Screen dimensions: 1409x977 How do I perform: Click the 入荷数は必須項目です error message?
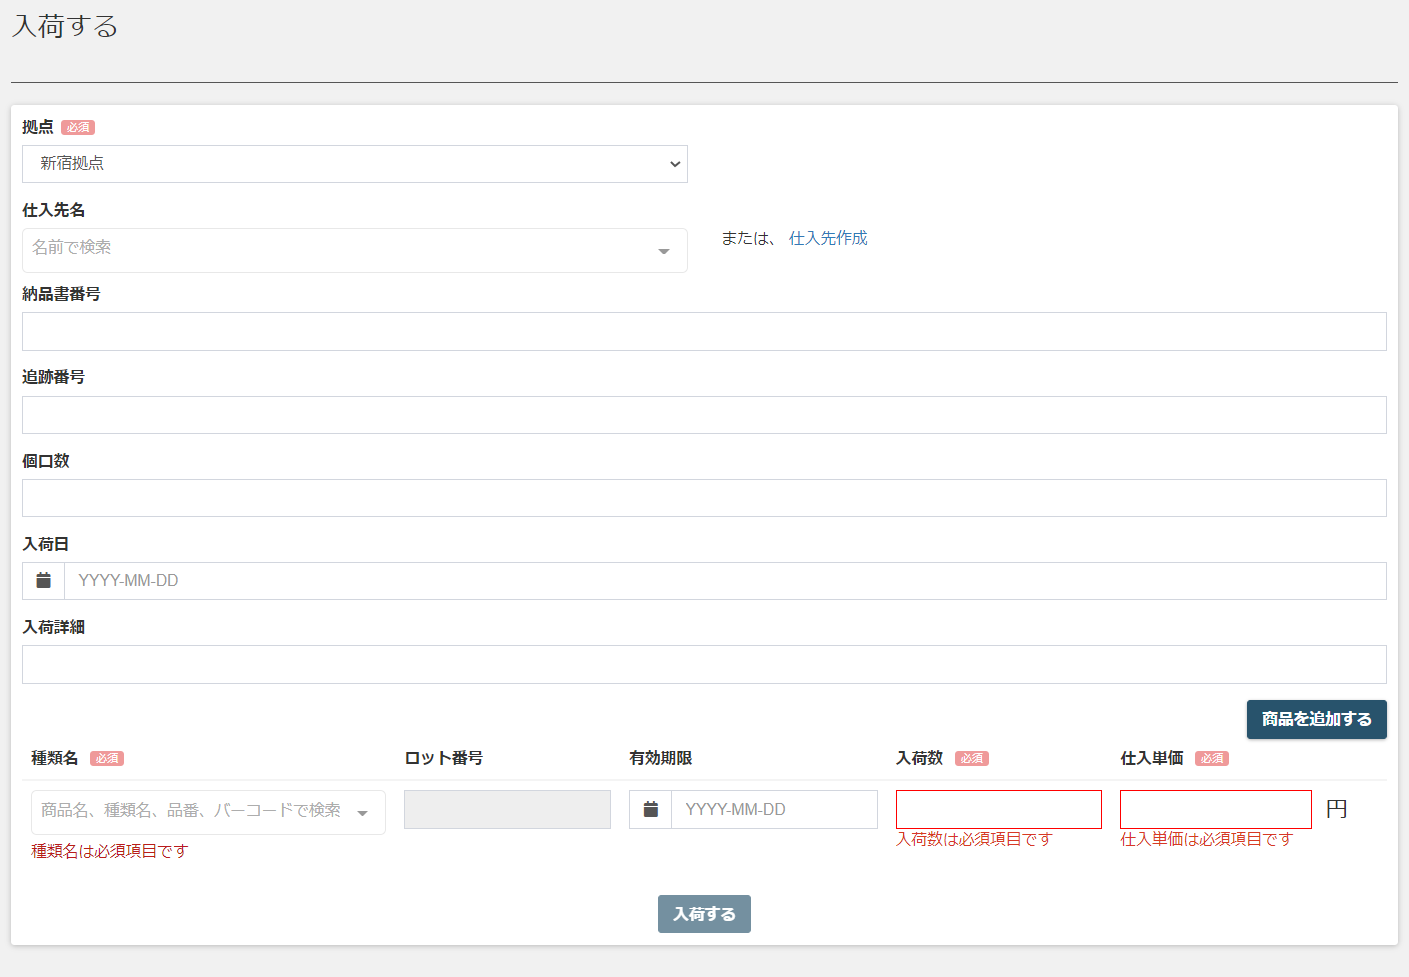point(974,839)
